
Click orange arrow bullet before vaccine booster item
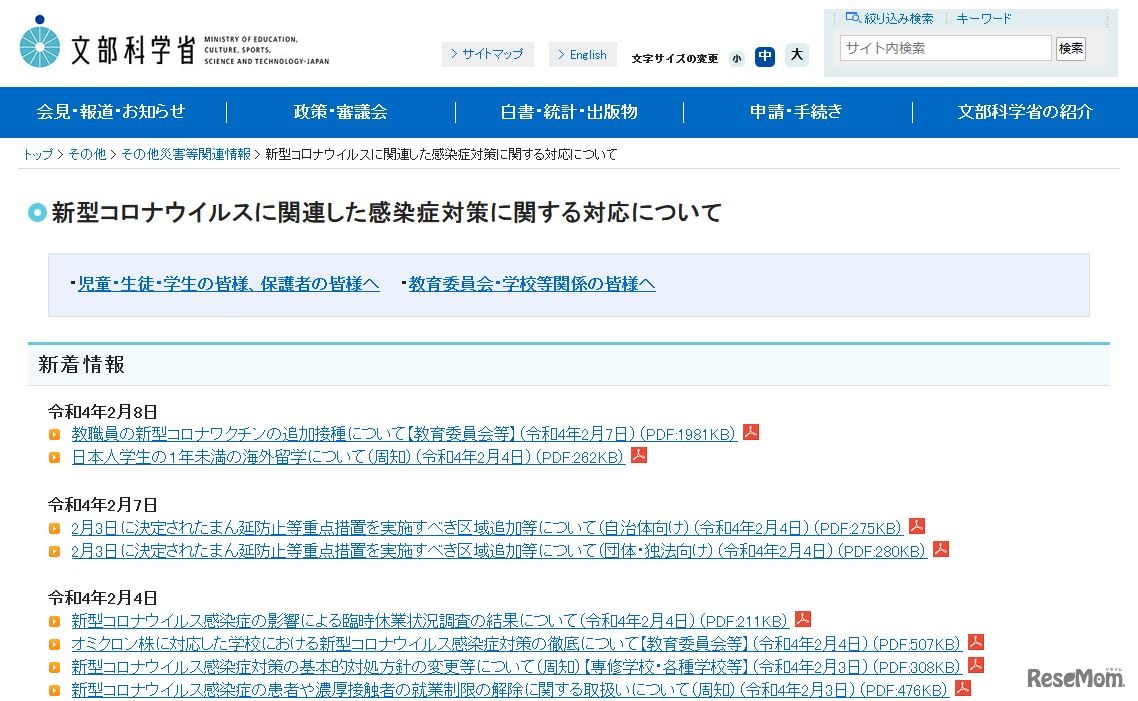click(55, 432)
